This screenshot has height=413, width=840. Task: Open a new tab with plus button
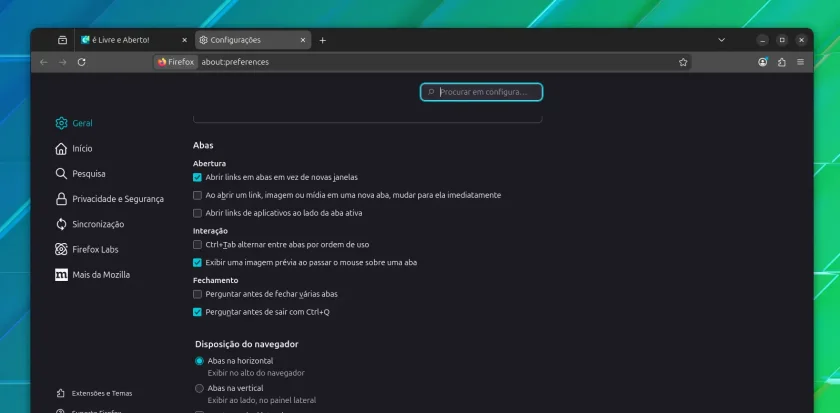click(x=322, y=40)
